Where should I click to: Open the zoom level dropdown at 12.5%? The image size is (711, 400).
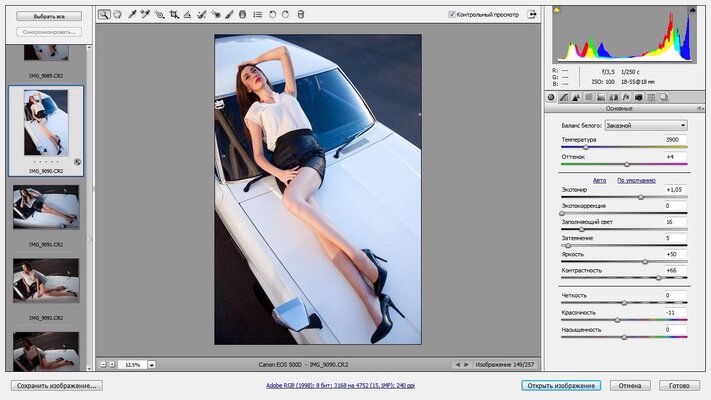[151, 365]
